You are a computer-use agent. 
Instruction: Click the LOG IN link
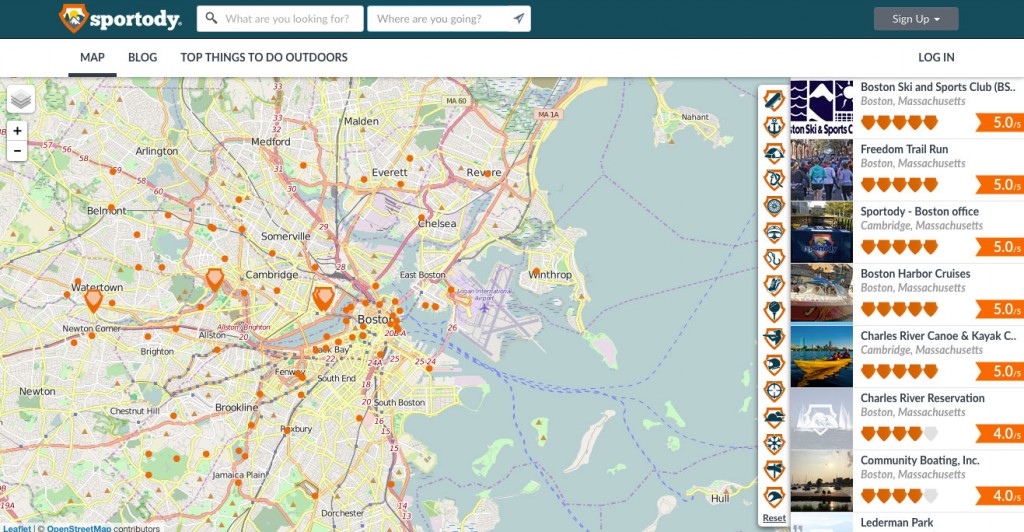pyautogui.click(x=936, y=57)
